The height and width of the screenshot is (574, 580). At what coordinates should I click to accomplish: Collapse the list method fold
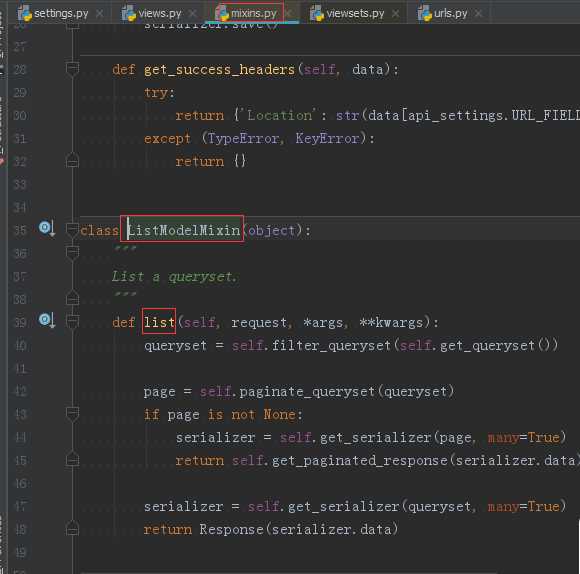tap(72, 321)
